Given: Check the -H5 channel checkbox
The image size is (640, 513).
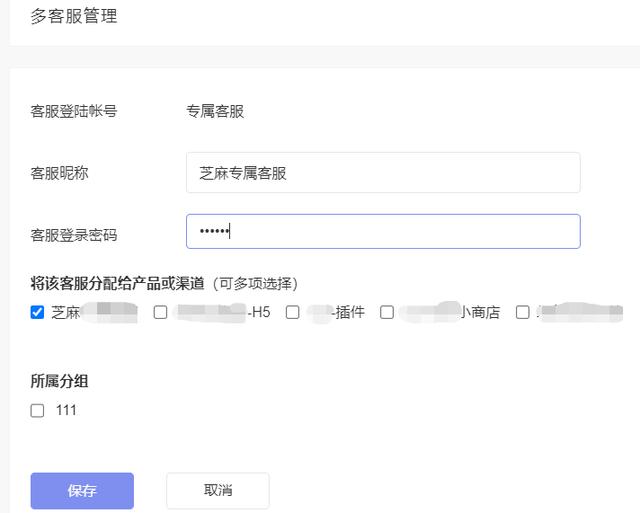Looking at the screenshot, I should click(x=160, y=313).
